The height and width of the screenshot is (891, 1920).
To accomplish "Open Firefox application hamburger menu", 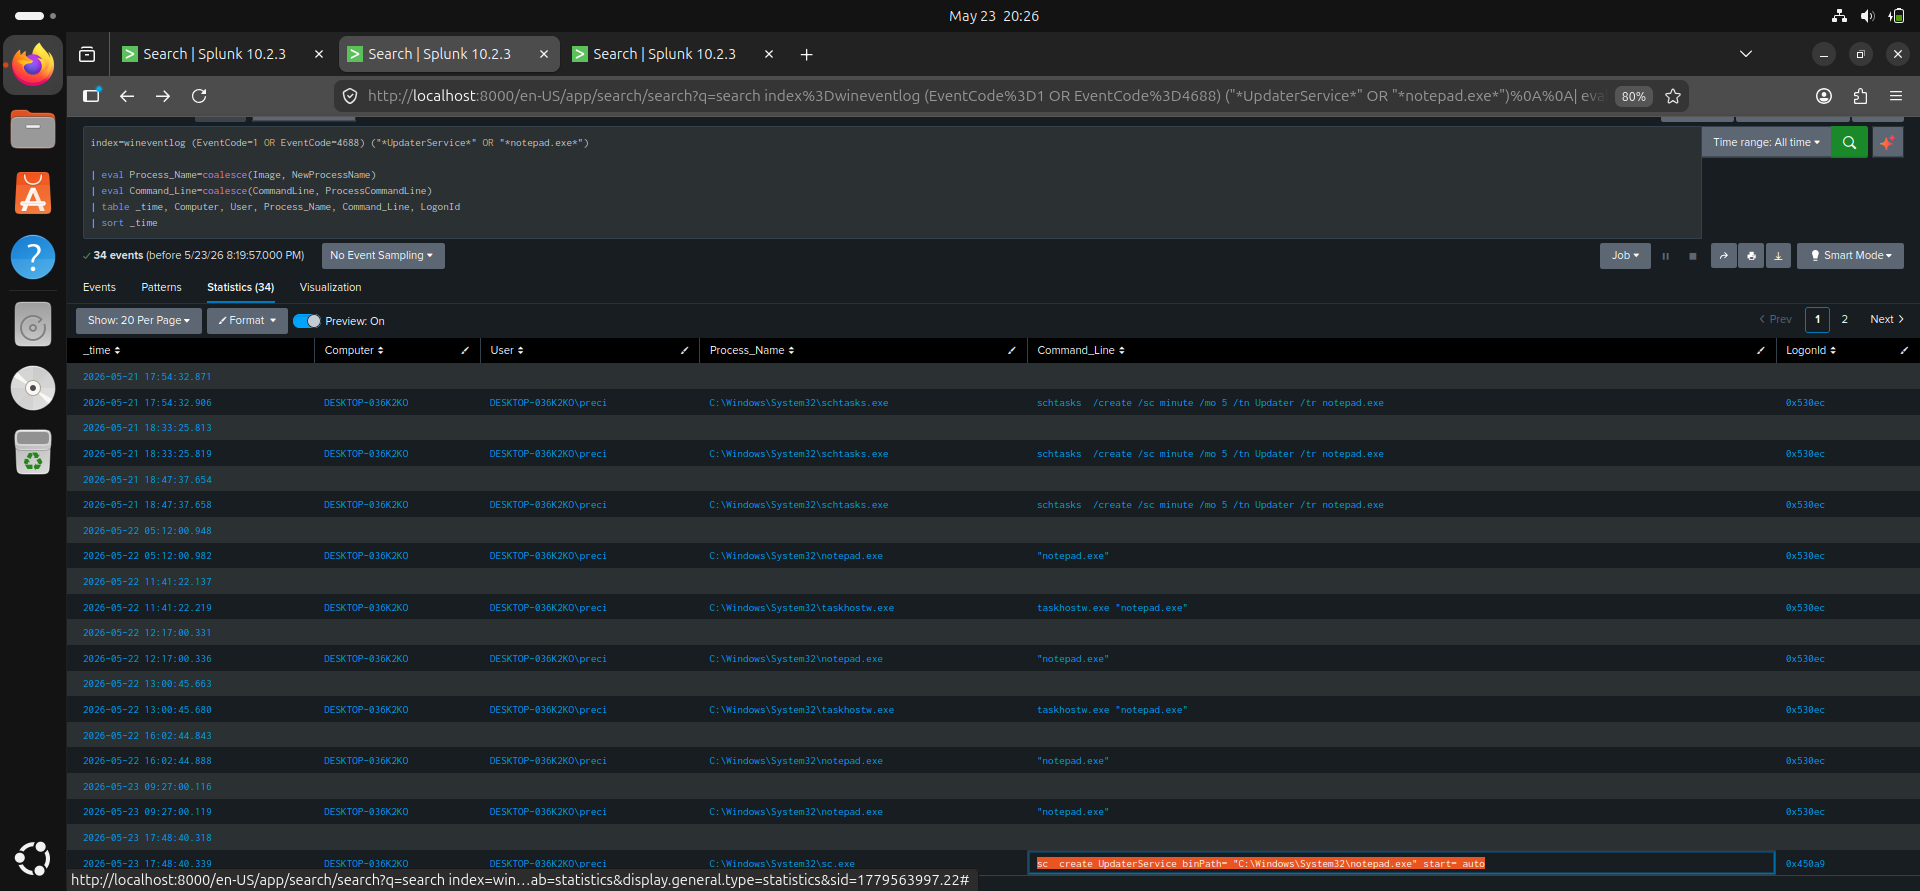I will (x=1896, y=96).
